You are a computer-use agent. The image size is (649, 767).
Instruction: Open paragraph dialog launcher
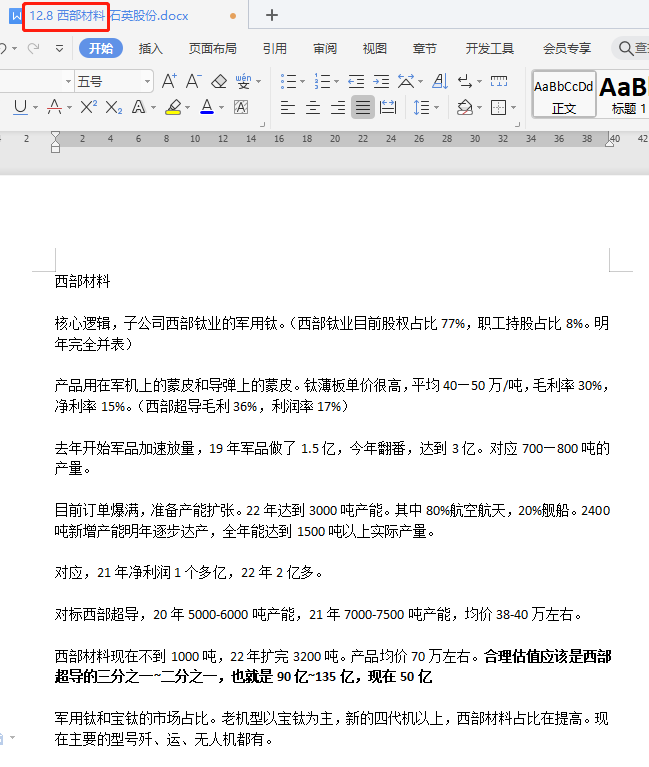tap(517, 125)
